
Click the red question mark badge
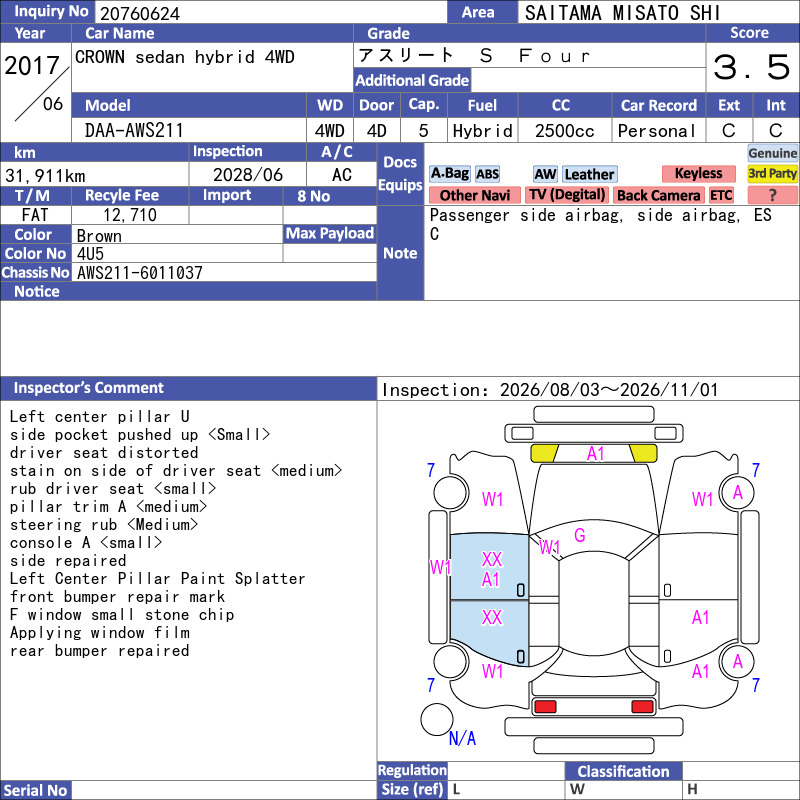click(772, 195)
